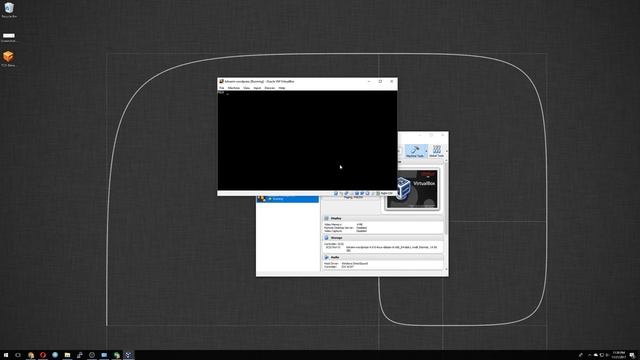Image resolution: width=640 pixels, height=360 pixels.
Task: Select Machine Tools in VirtualBox Manager
Action: pos(415,151)
